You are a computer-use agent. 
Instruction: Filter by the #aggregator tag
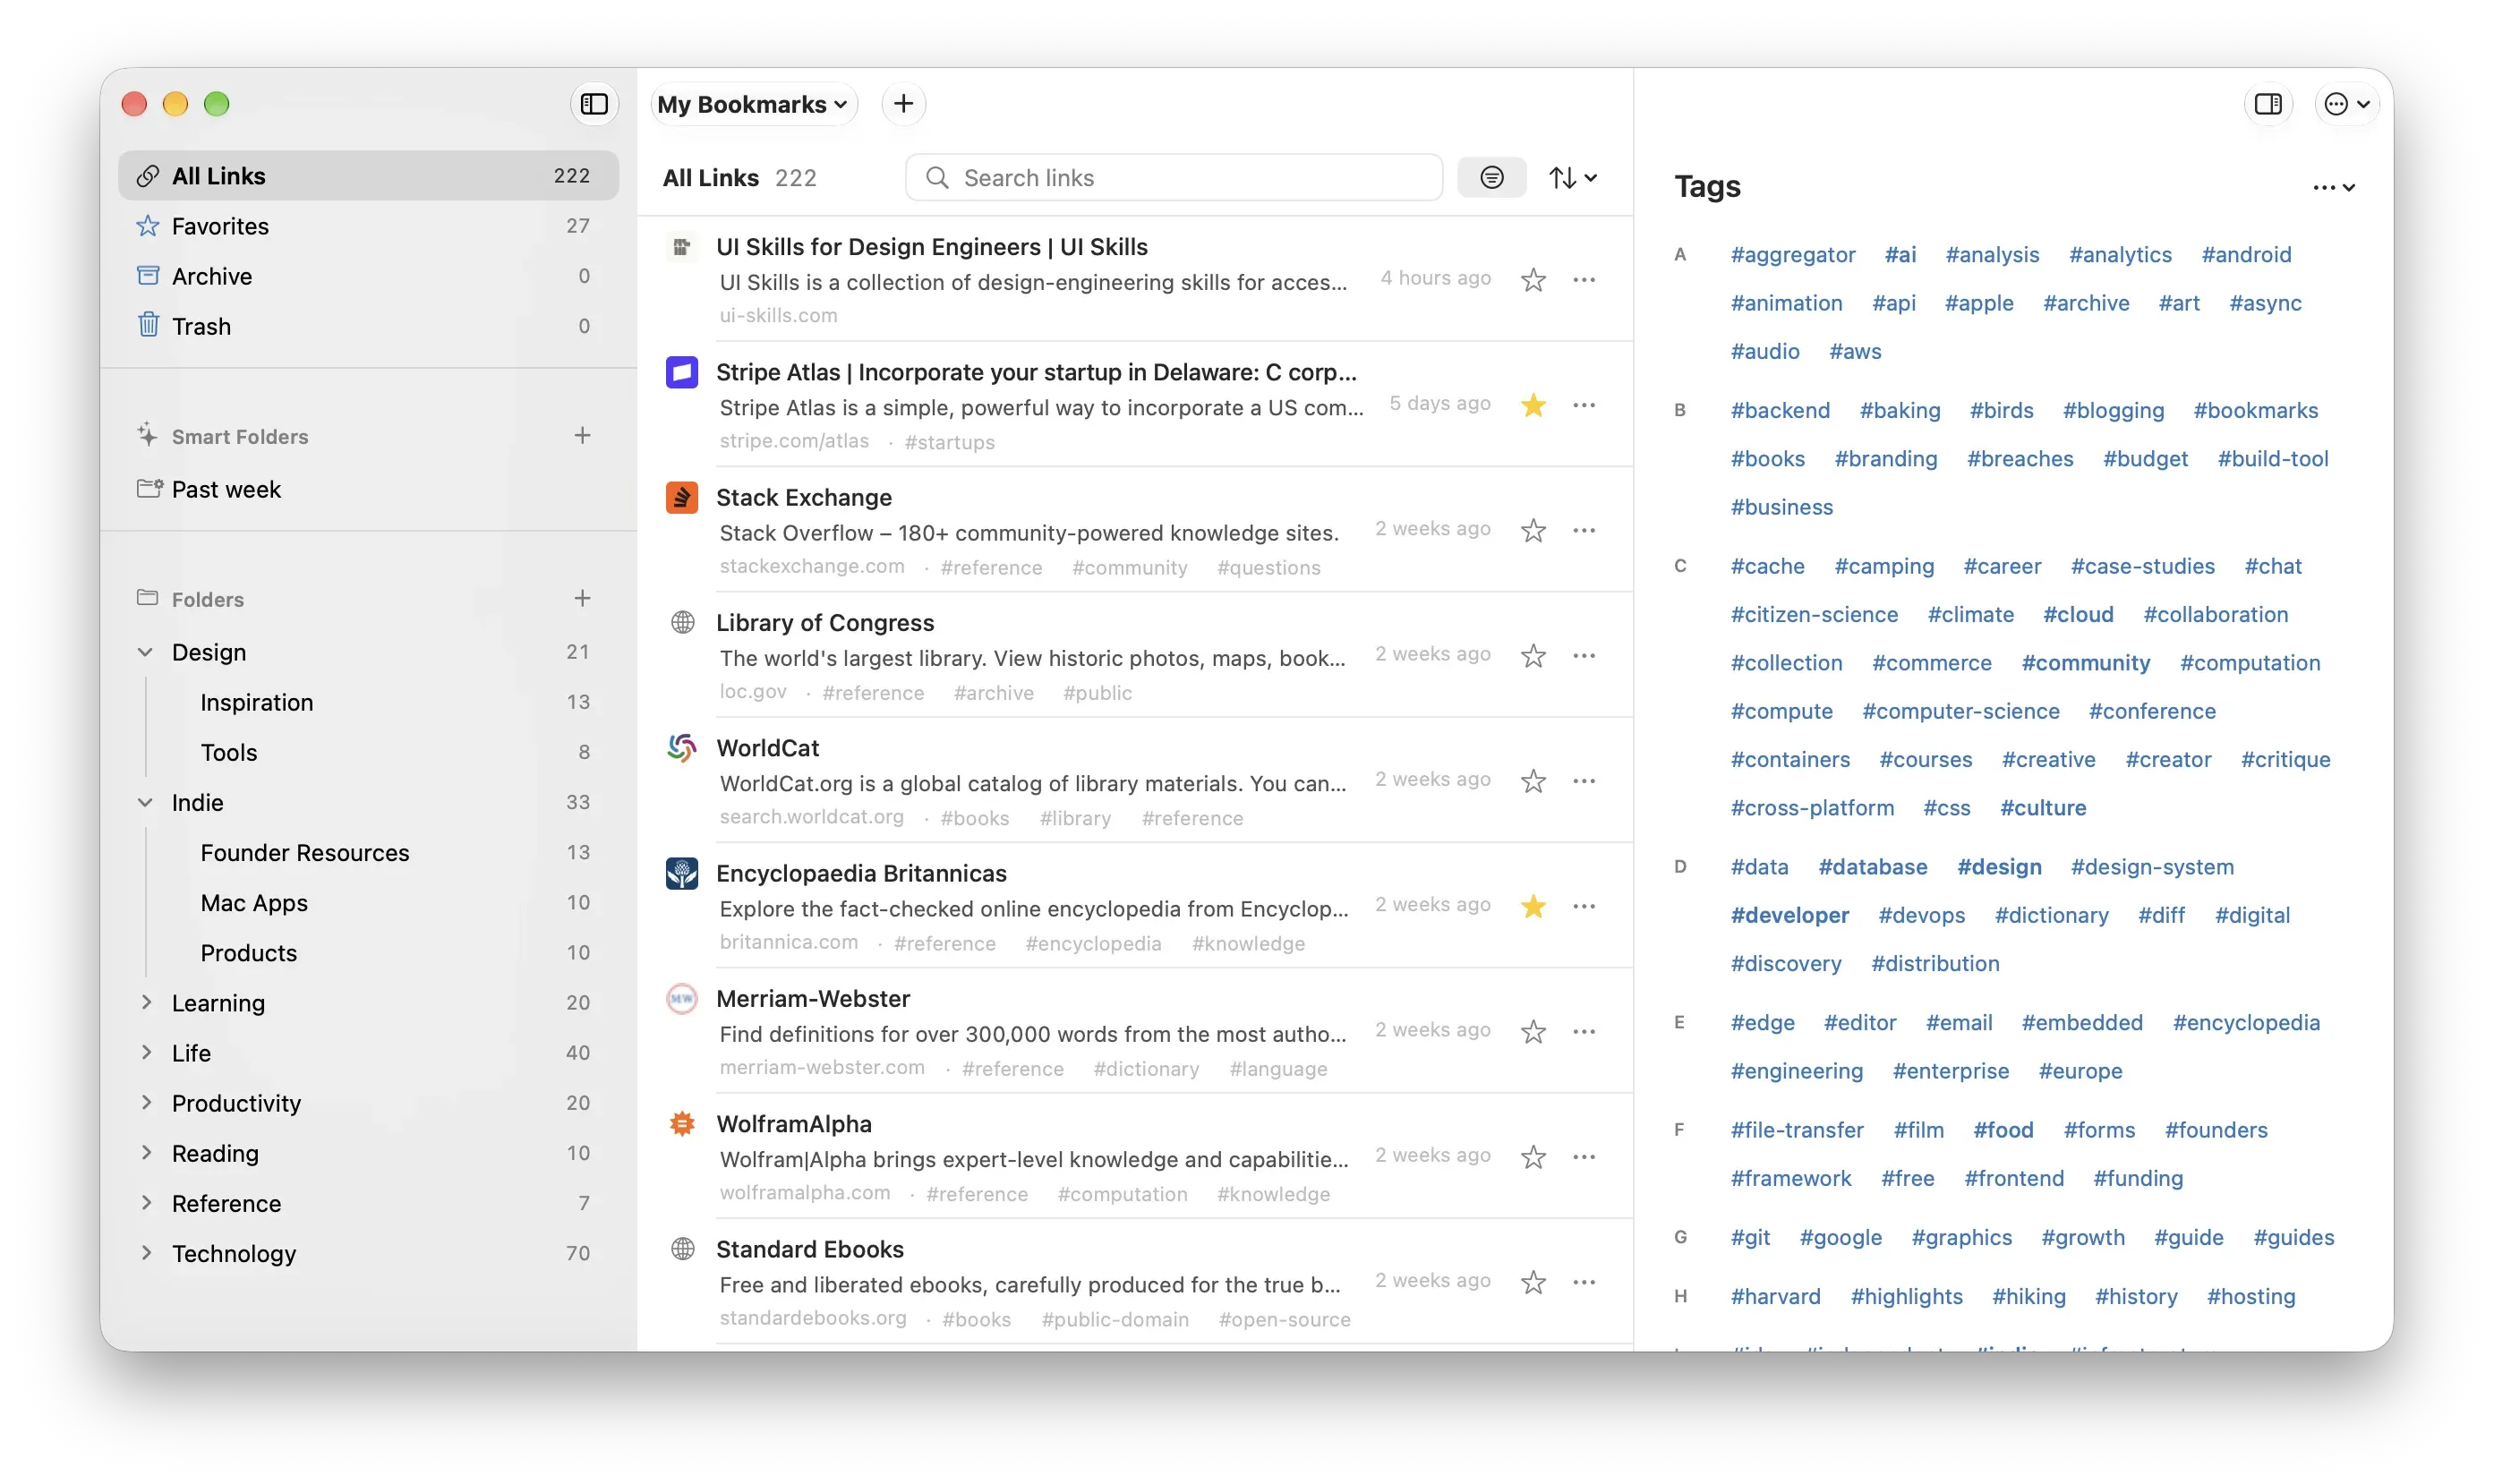[1792, 254]
